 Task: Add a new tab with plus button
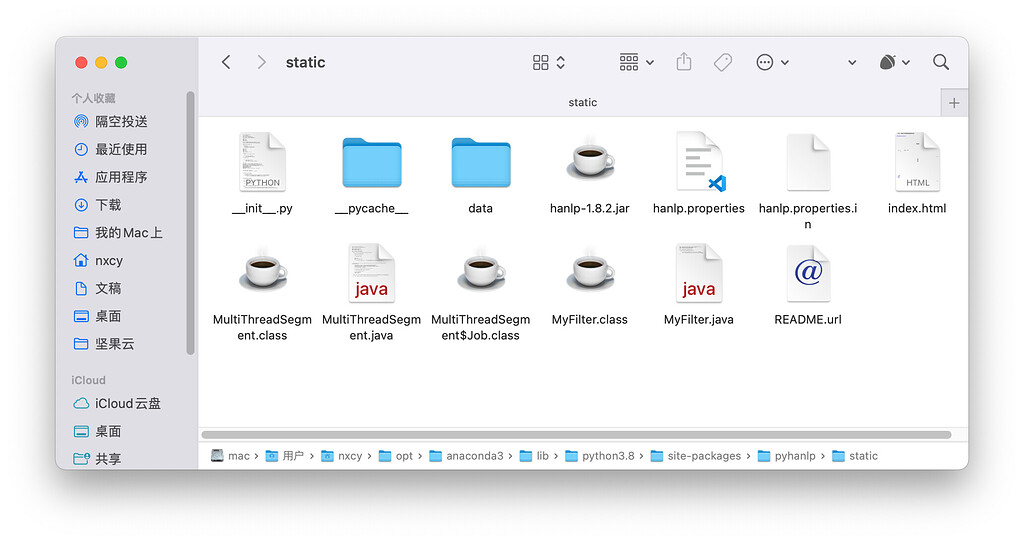pos(954,103)
